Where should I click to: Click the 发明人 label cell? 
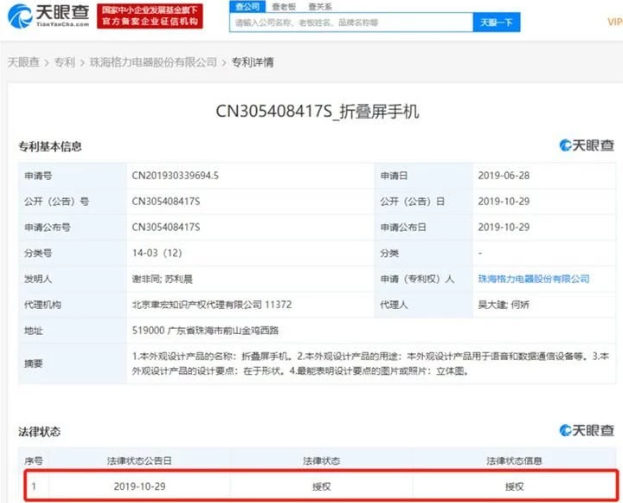[73, 279]
